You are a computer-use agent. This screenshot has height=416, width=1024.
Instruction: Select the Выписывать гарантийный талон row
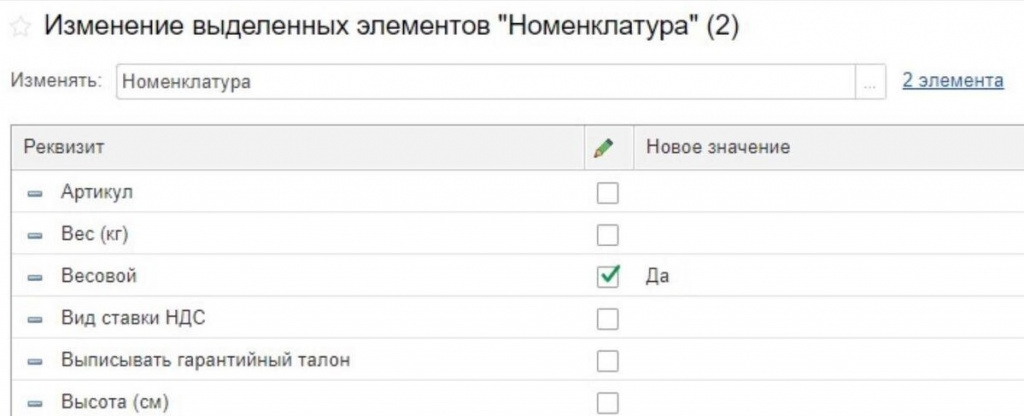[205, 361]
